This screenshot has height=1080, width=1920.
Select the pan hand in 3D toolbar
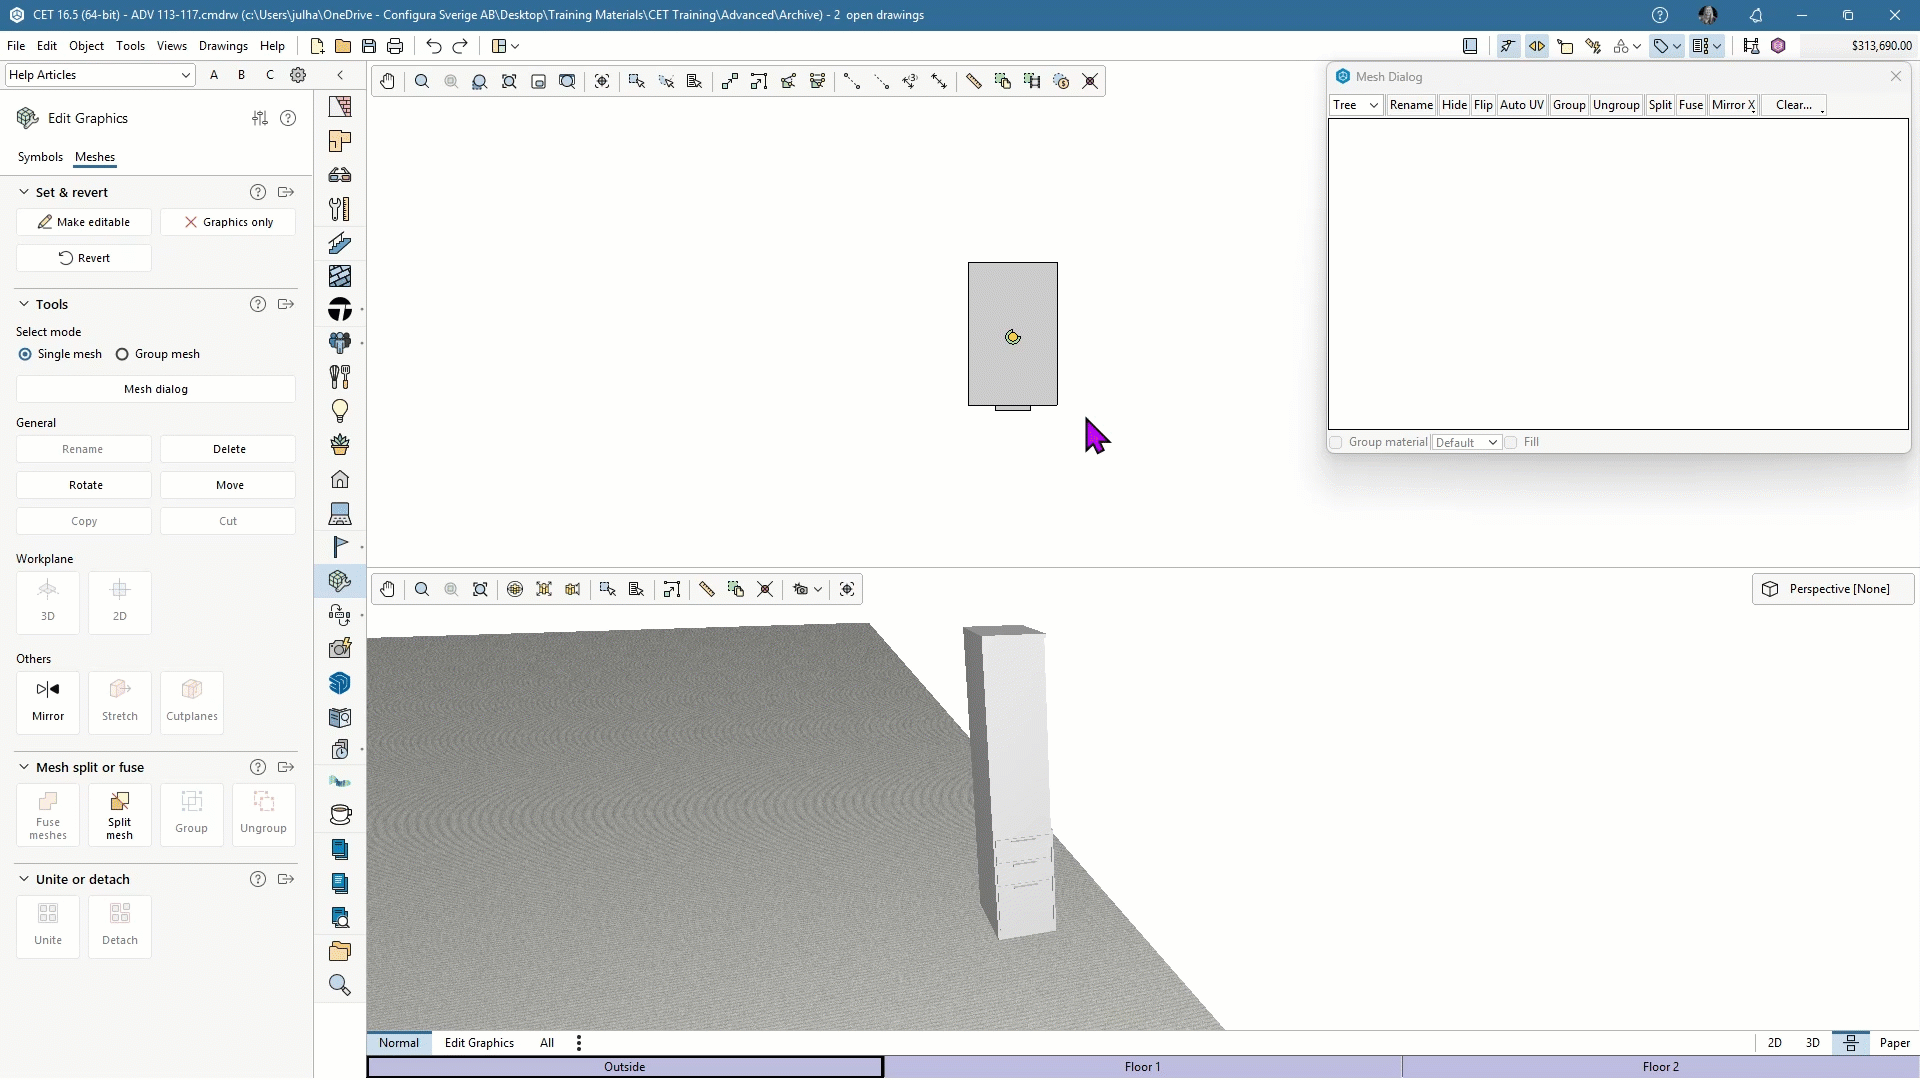pos(387,590)
